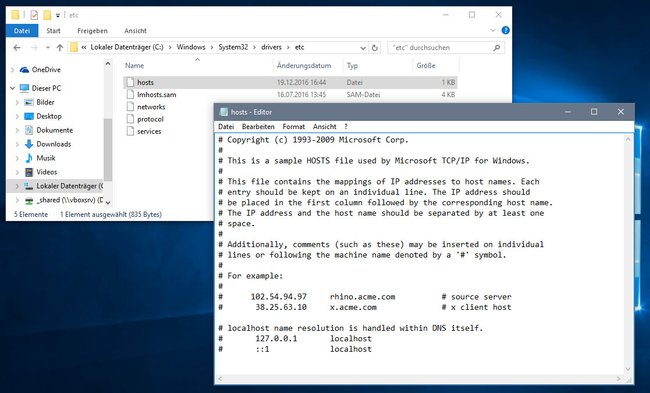
Task: Open the ? help menu in Editor
Action: point(346,127)
